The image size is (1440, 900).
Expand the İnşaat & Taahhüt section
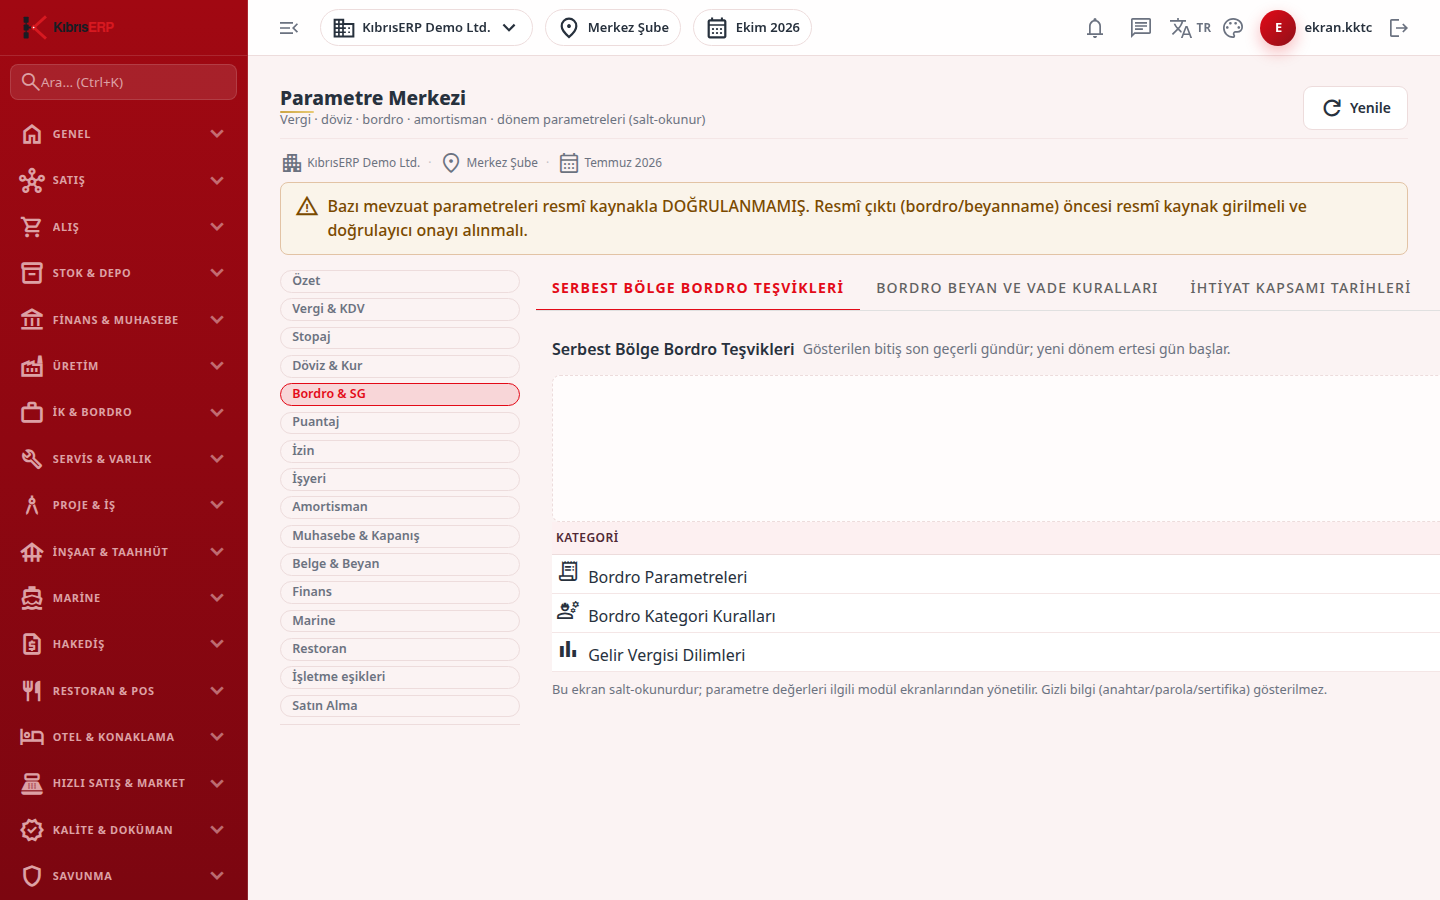(x=124, y=552)
